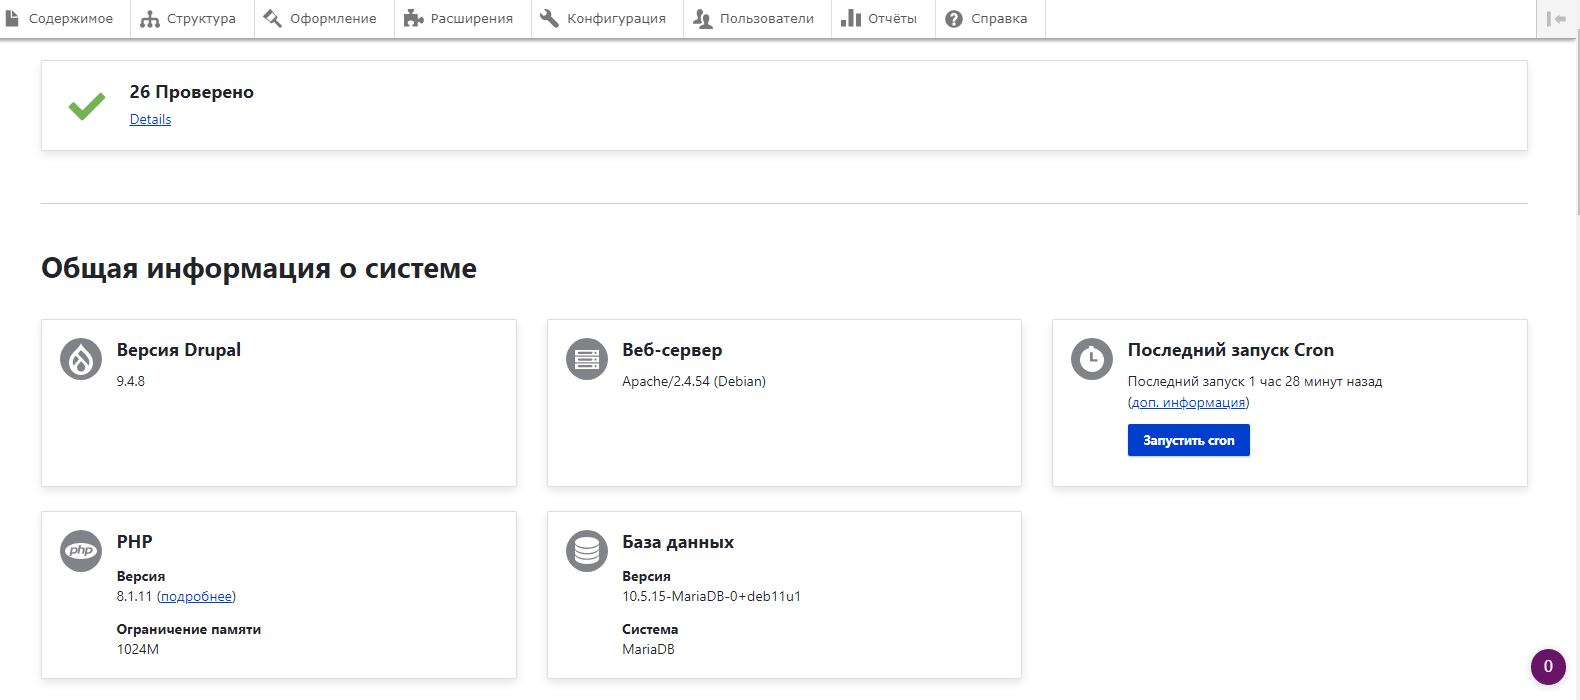The image size is (1580, 700).
Task: Click the Drupal version 9.4.8 value
Action: tap(131, 381)
